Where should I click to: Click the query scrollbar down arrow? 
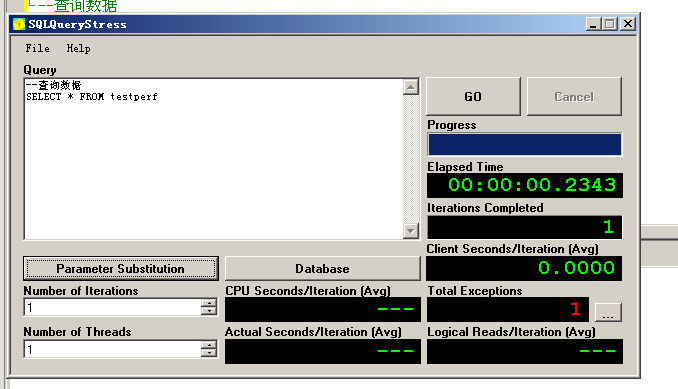click(x=411, y=231)
